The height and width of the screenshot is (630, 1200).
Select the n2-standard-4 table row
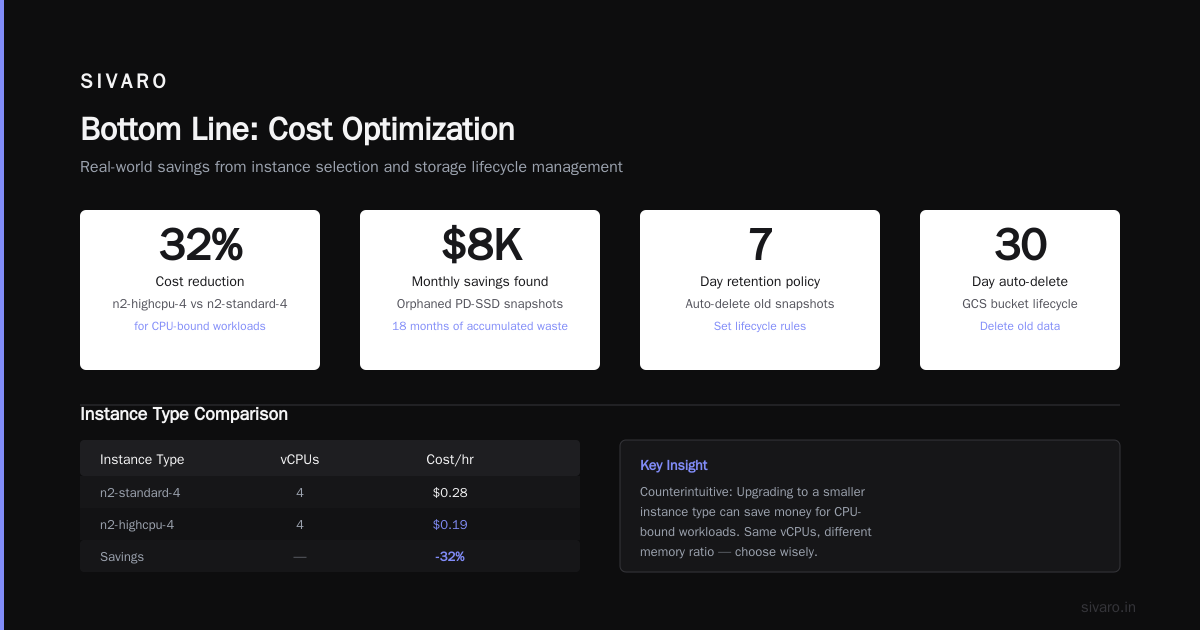[330, 492]
